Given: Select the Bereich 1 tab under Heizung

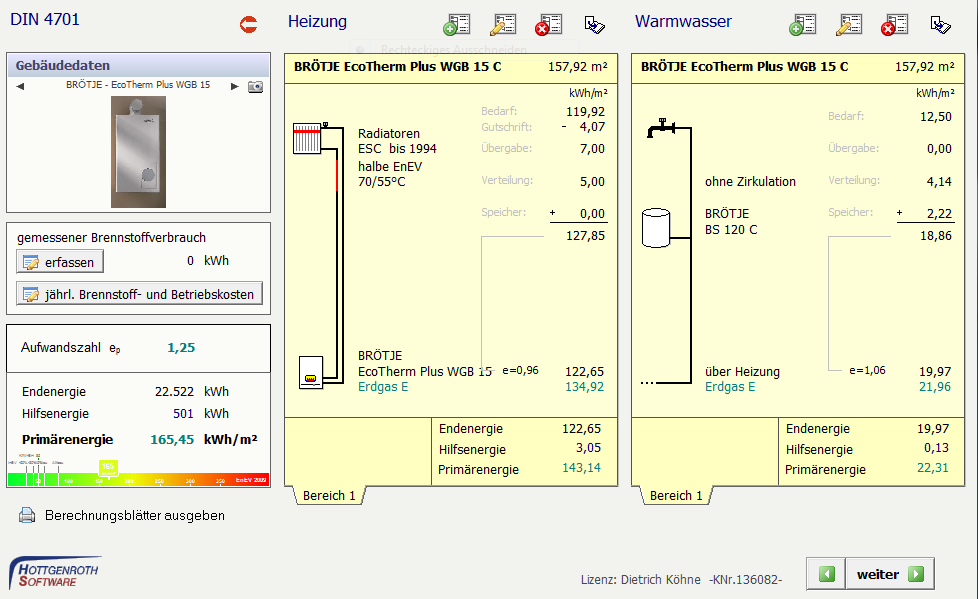Looking at the screenshot, I should click(x=329, y=495).
